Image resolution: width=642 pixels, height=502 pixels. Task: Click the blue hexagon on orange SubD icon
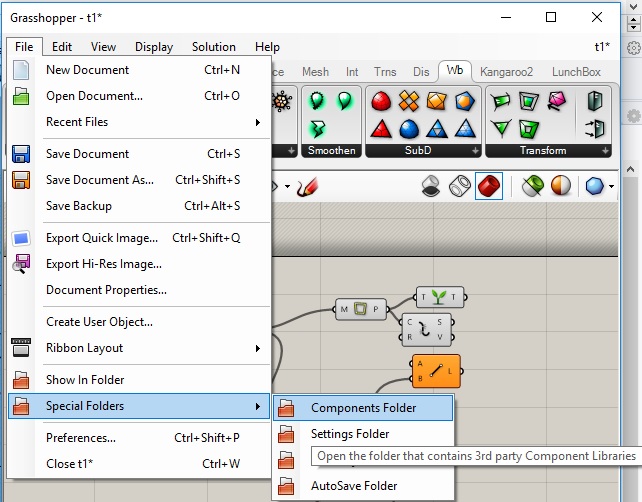465,101
